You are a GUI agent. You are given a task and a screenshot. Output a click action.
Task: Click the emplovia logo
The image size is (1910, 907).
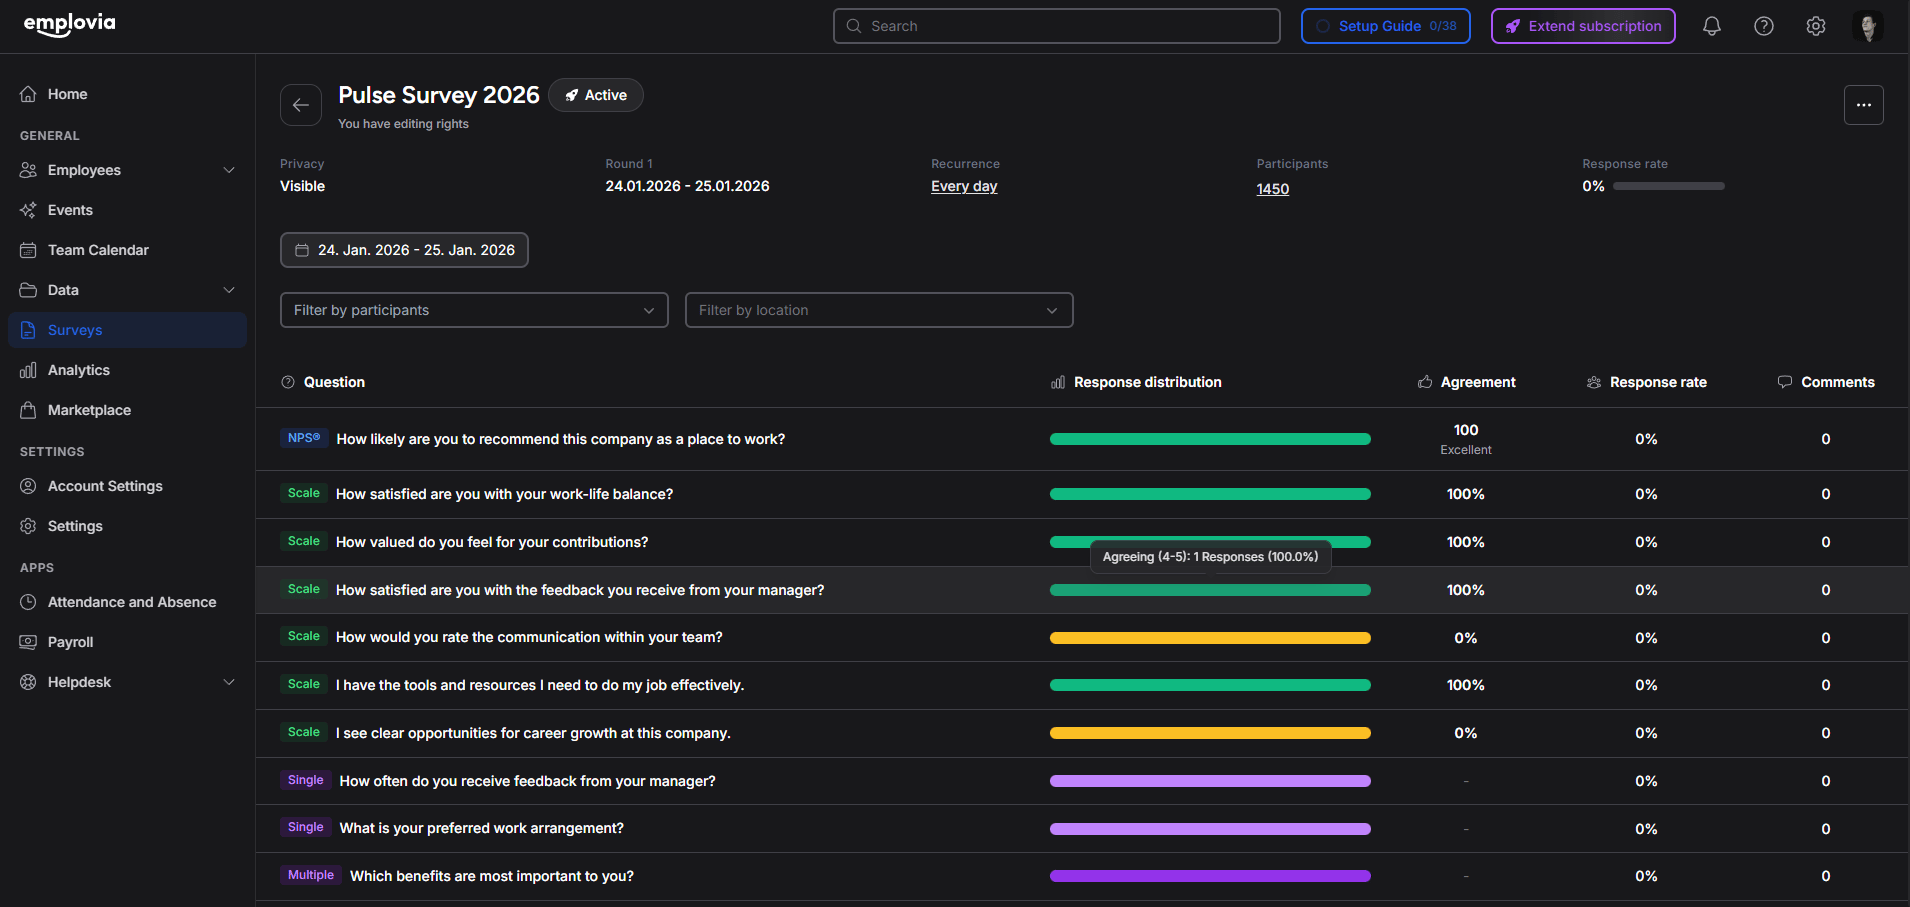tap(70, 24)
